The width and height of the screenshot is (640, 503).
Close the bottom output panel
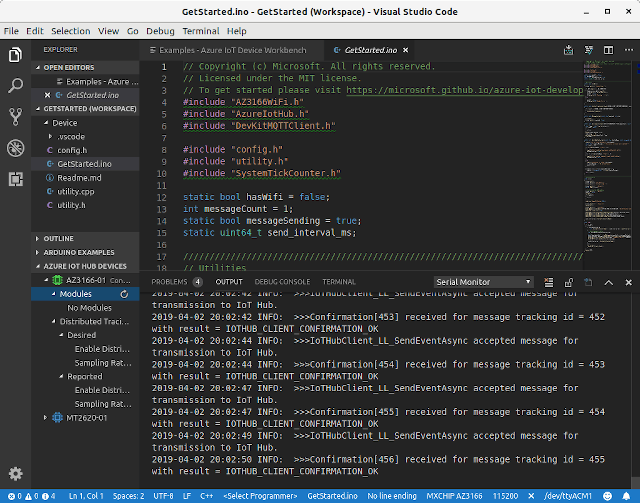coord(629,282)
